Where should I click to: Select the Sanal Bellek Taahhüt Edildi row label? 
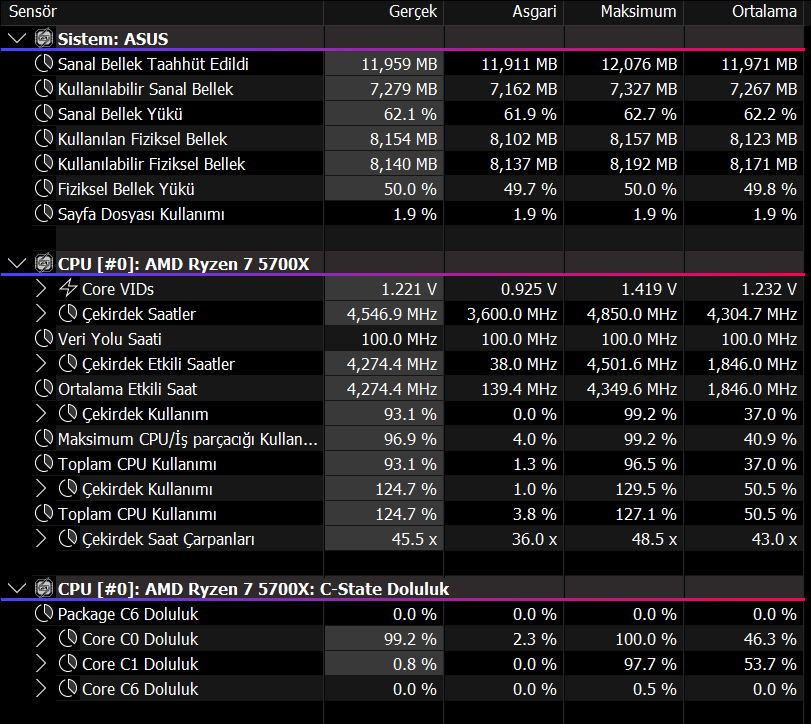(x=153, y=64)
